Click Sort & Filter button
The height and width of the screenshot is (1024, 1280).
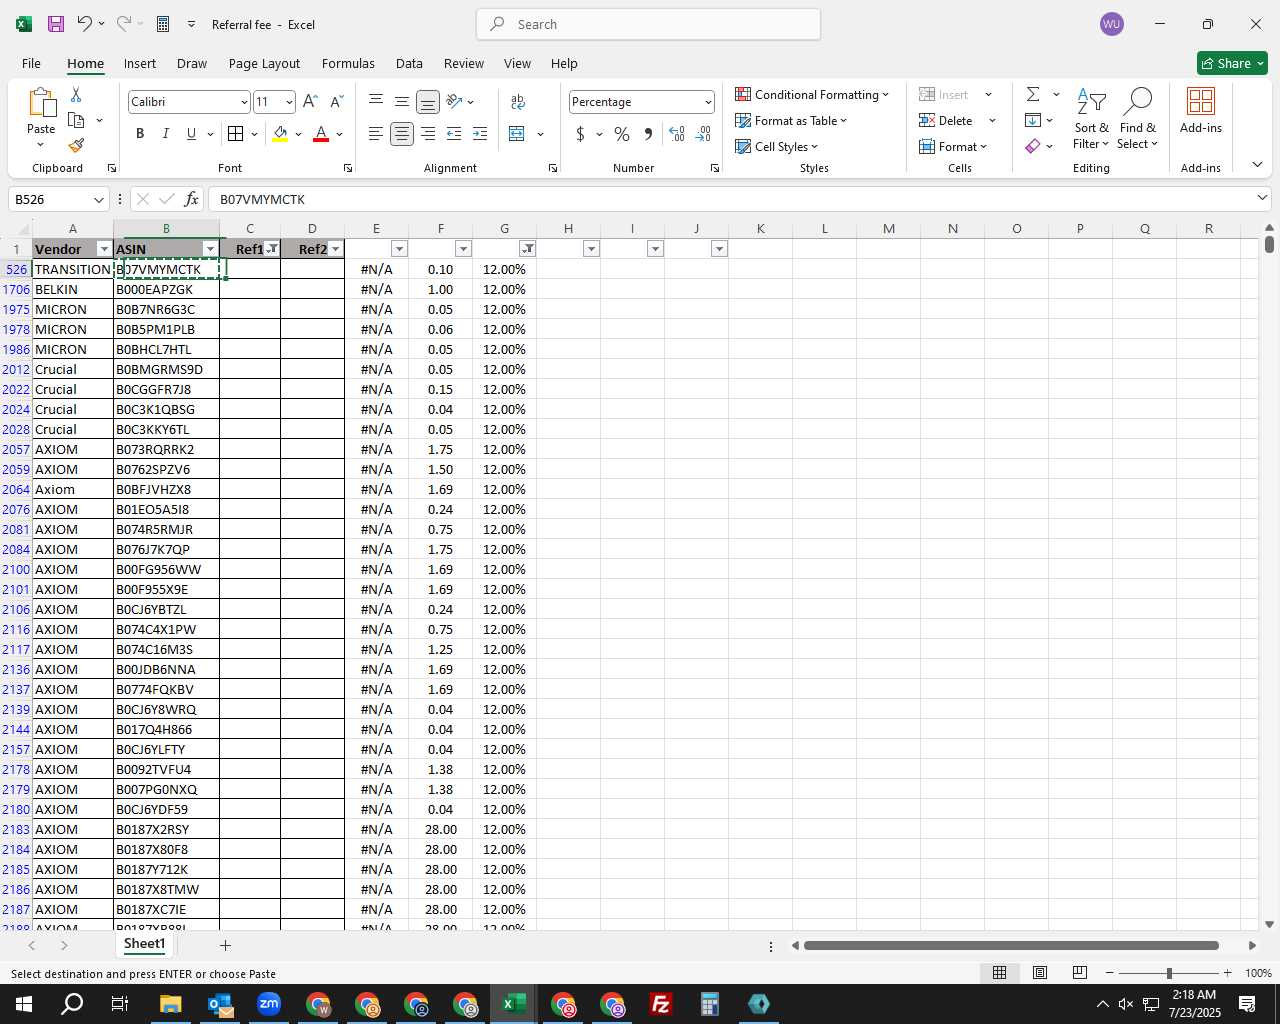[1092, 117]
